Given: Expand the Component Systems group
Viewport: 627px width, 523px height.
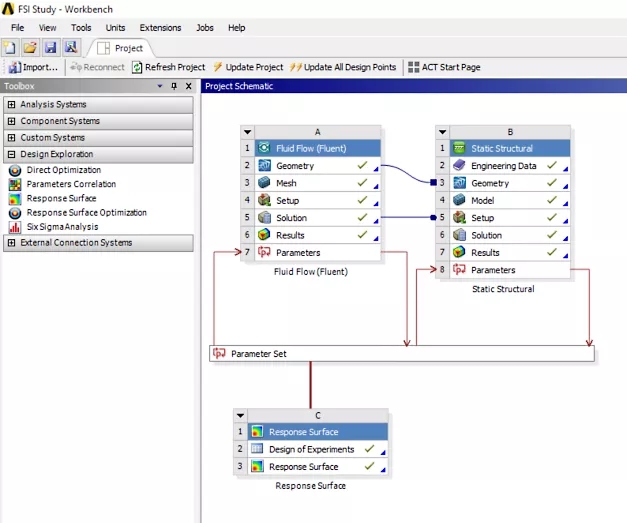Looking at the screenshot, I should click(12, 121).
